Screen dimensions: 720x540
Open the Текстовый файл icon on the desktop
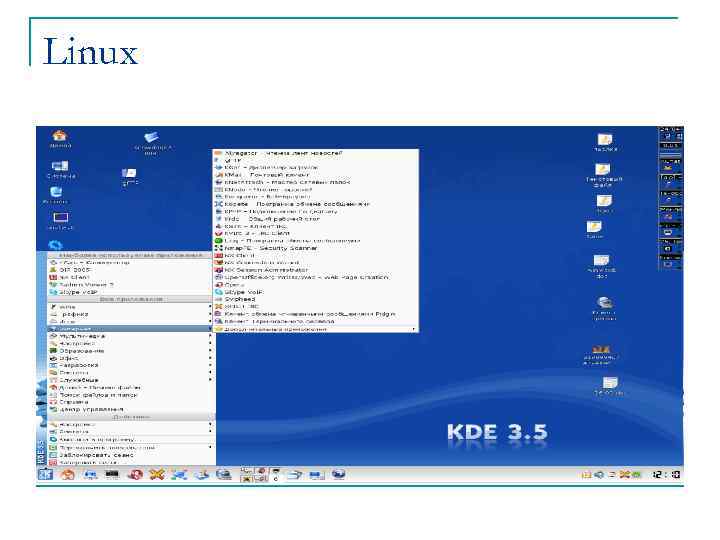click(603, 170)
